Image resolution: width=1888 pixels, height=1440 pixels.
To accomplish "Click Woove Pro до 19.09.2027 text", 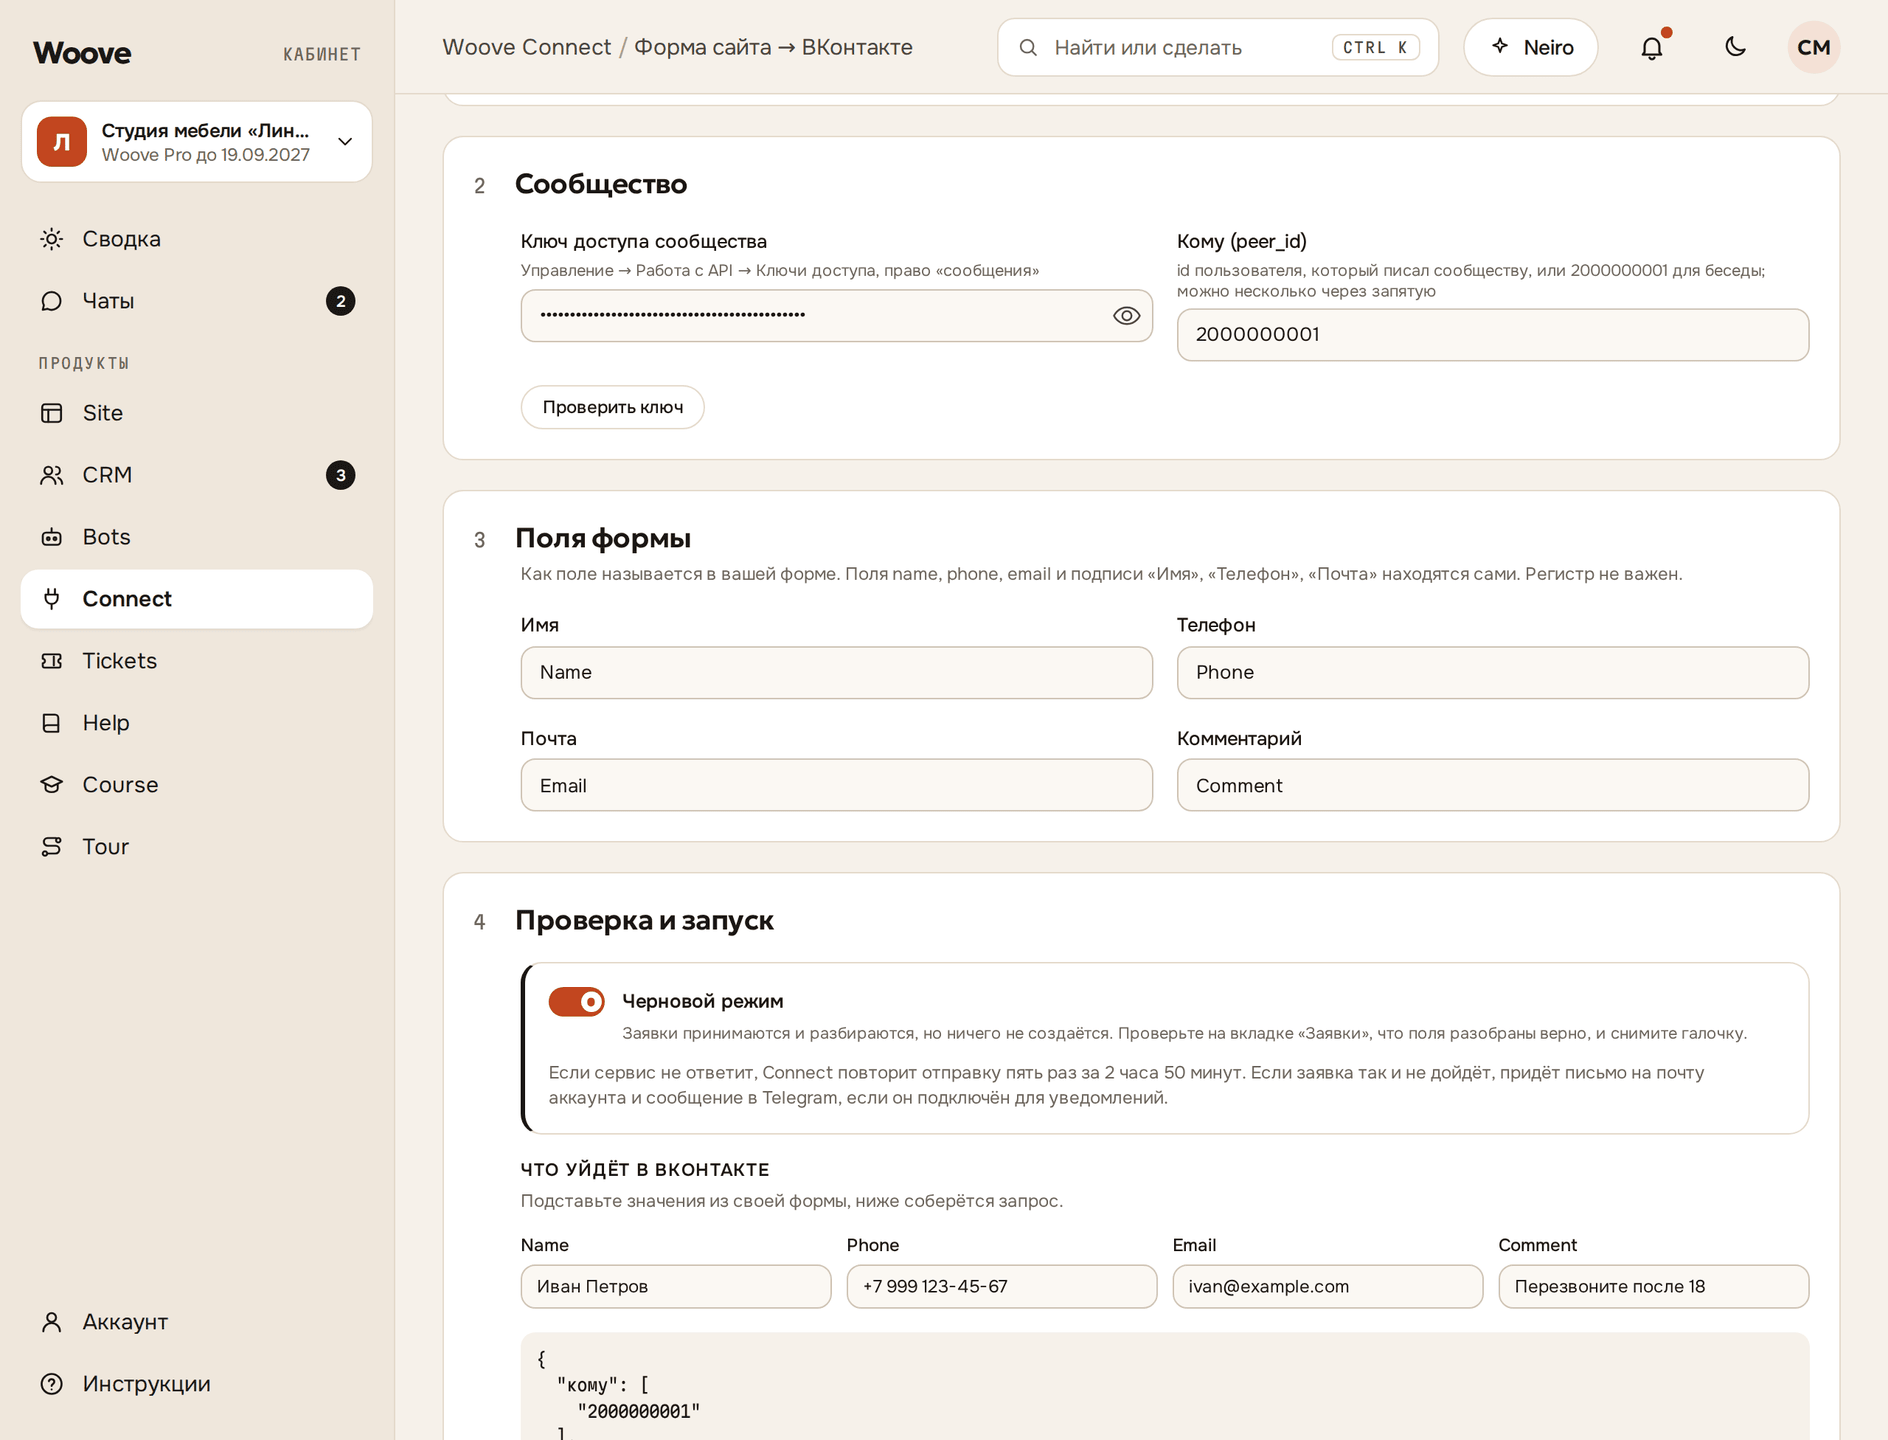I will click(x=206, y=155).
